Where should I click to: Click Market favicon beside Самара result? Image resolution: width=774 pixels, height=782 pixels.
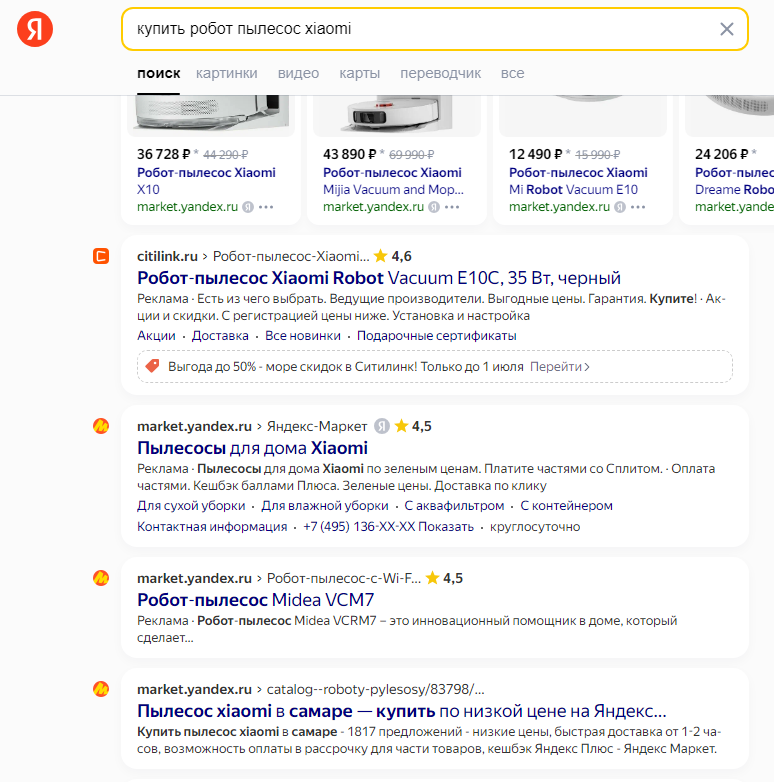101,689
